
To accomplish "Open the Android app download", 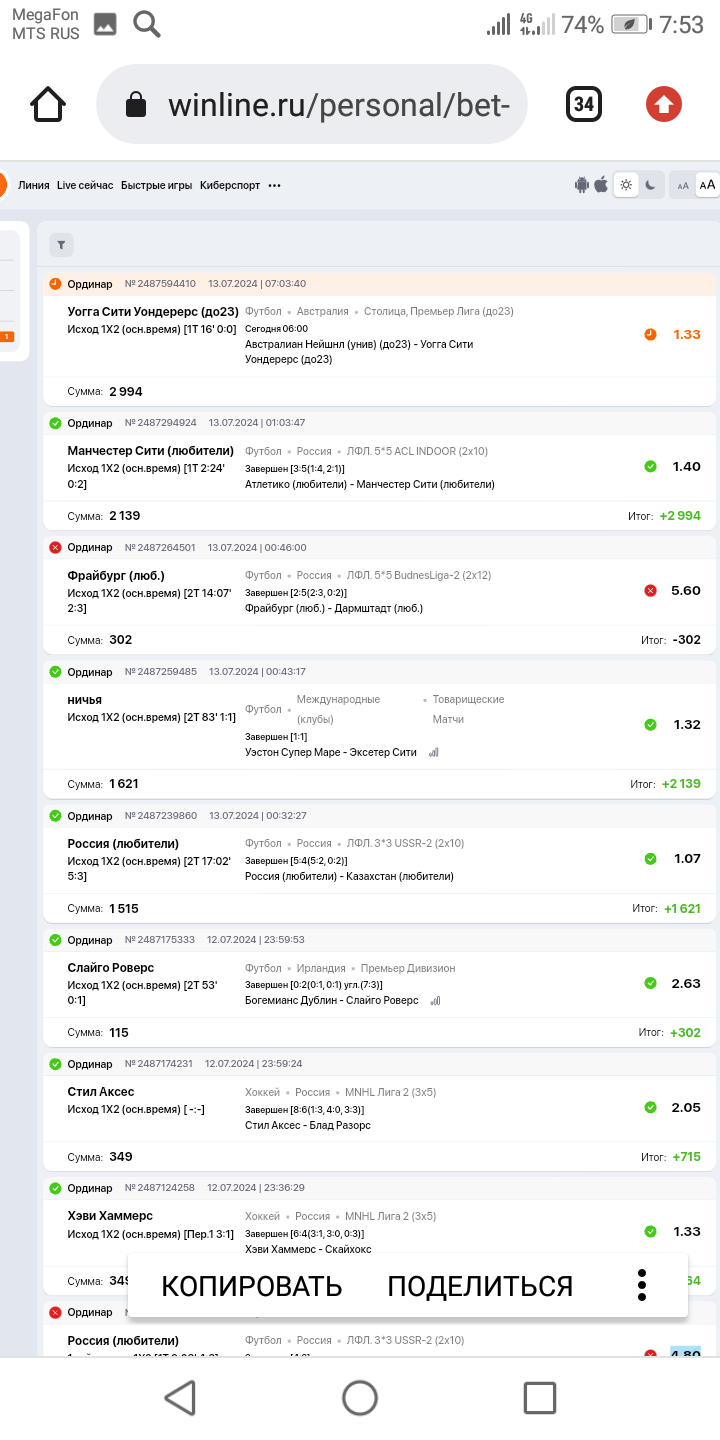I will tap(582, 185).
